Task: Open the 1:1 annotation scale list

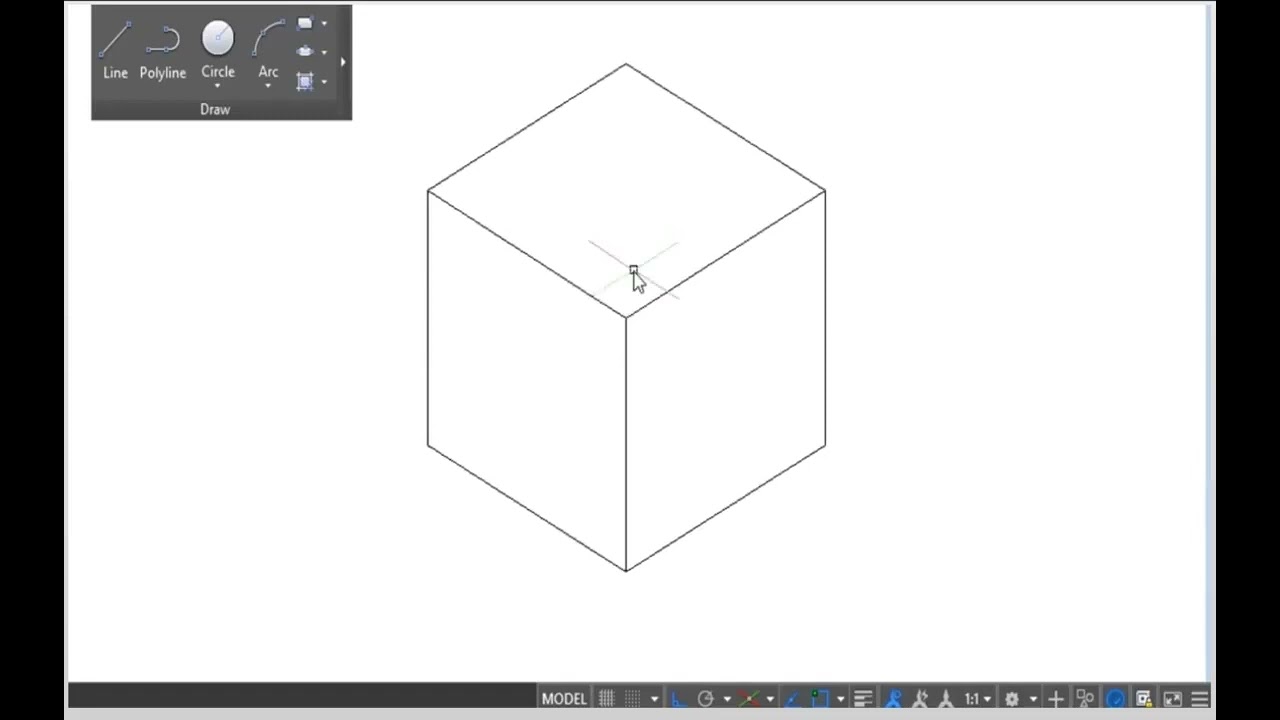Action: pyautogui.click(x=978, y=699)
